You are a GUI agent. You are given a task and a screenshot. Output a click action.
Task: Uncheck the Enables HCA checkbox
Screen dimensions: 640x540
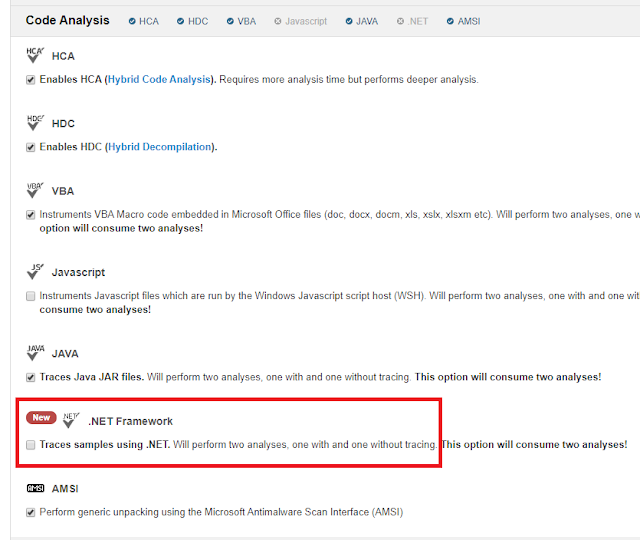click(x=31, y=80)
